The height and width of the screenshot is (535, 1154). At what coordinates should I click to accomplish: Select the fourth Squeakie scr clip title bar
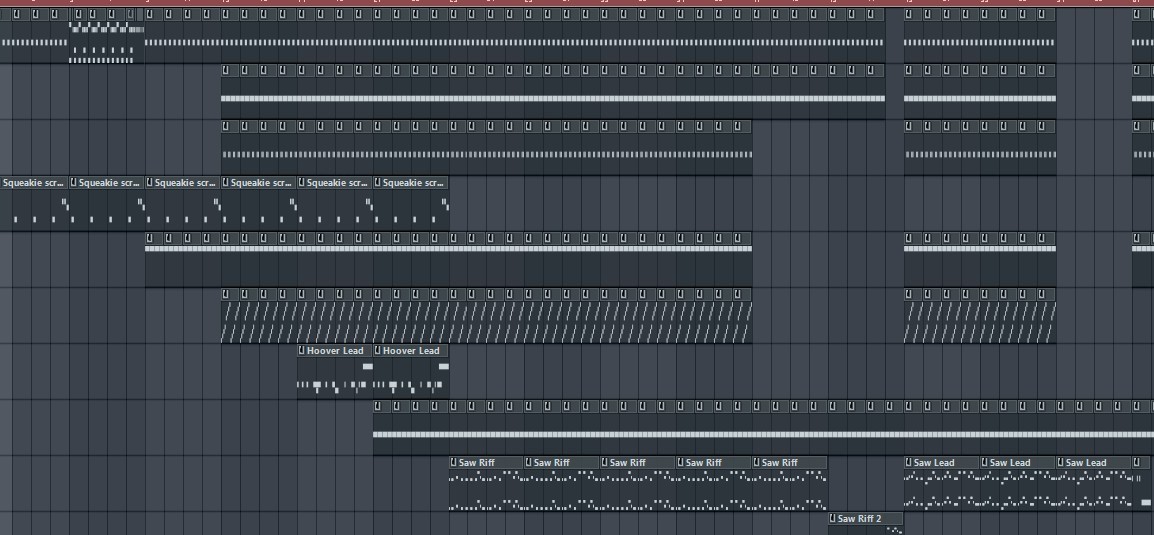click(263, 183)
